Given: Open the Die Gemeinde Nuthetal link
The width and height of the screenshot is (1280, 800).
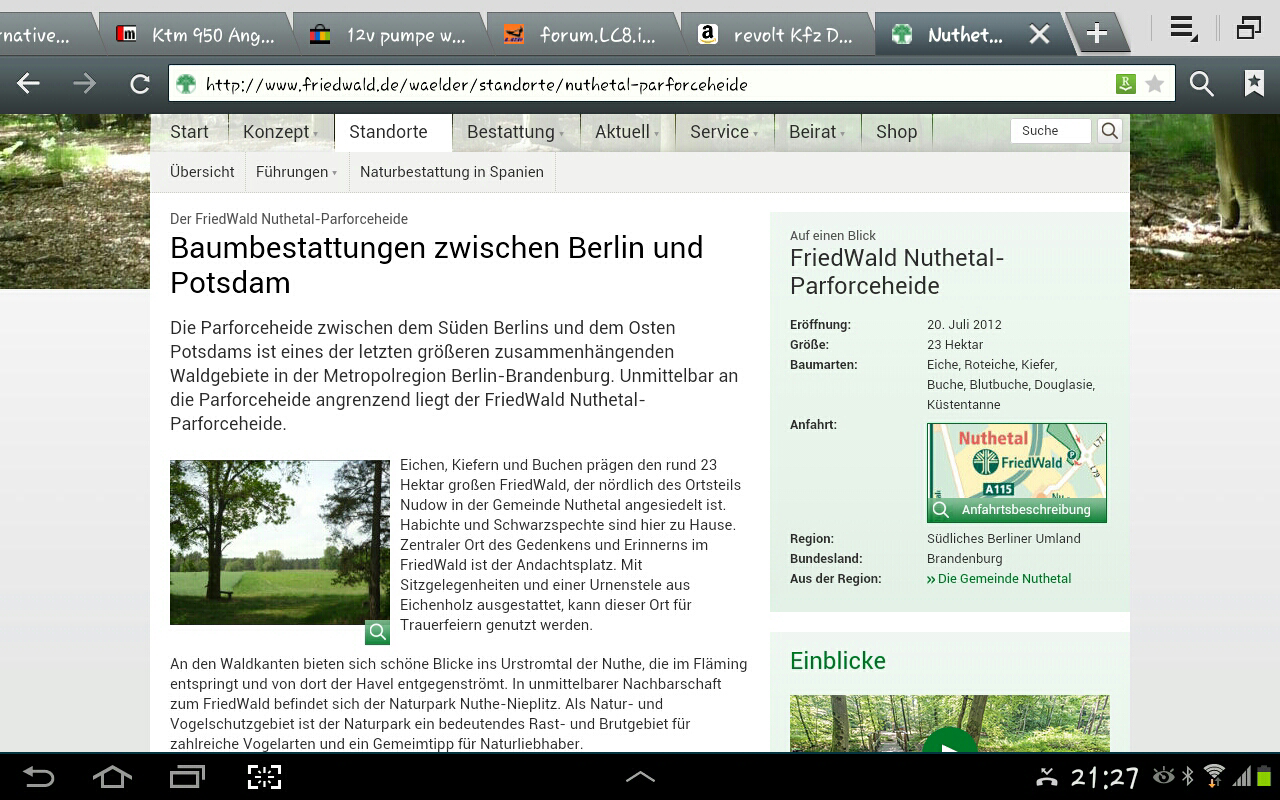Looking at the screenshot, I should (1003, 579).
